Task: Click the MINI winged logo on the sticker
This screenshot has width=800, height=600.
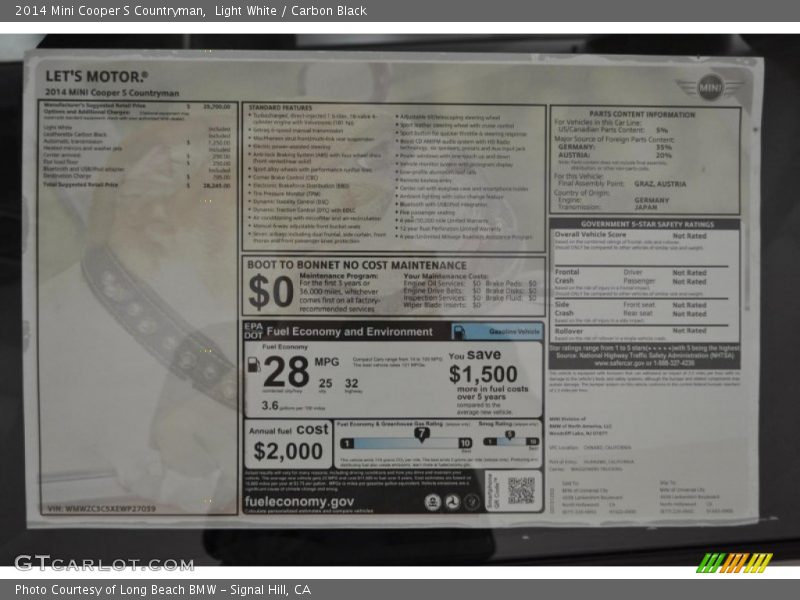Action: pyautogui.click(x=710, y=87)
